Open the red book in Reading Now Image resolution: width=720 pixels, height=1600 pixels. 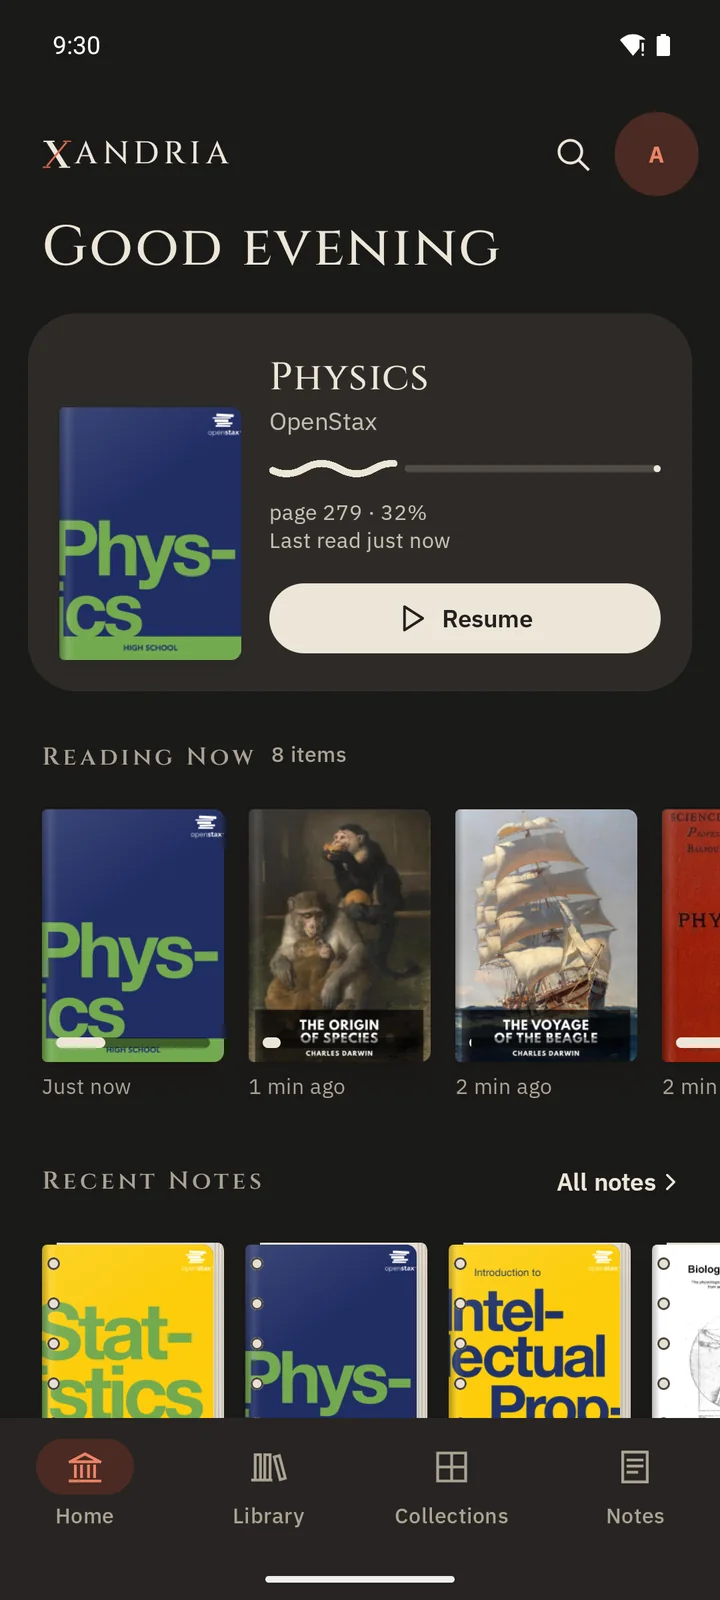pos(691,935)
